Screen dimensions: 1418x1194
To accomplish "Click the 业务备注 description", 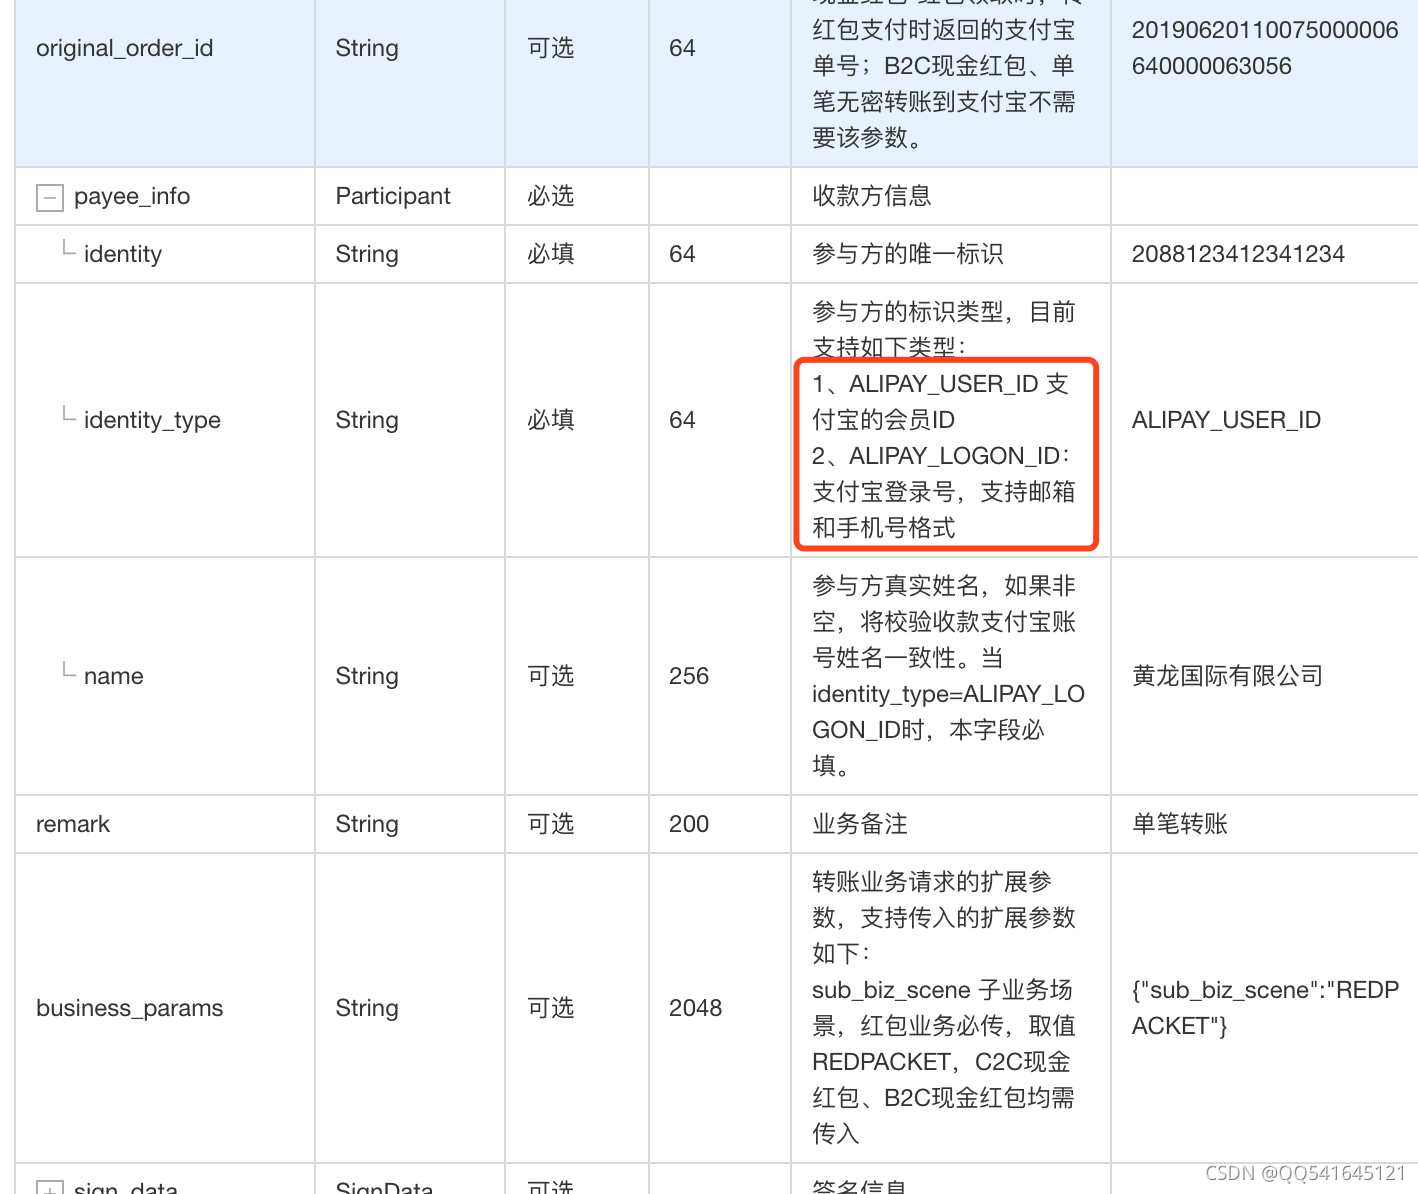I will pyautogui.click(x=860, y=824).
